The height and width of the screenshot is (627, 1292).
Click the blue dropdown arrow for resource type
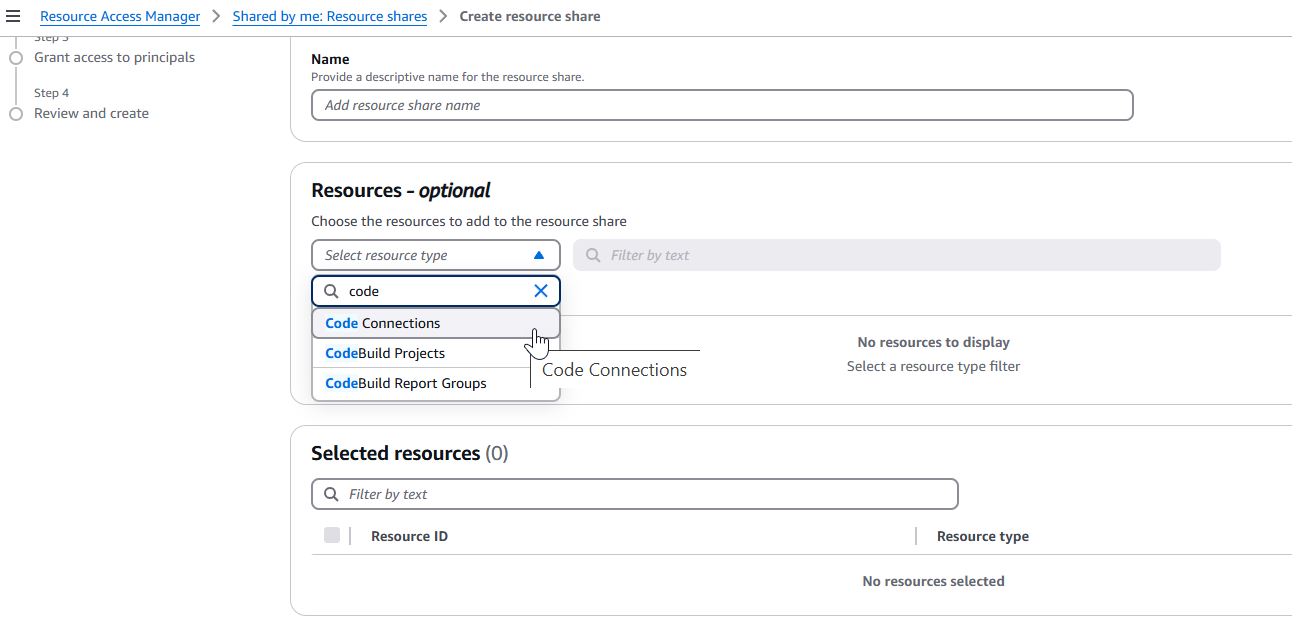[x=539, y=255]
